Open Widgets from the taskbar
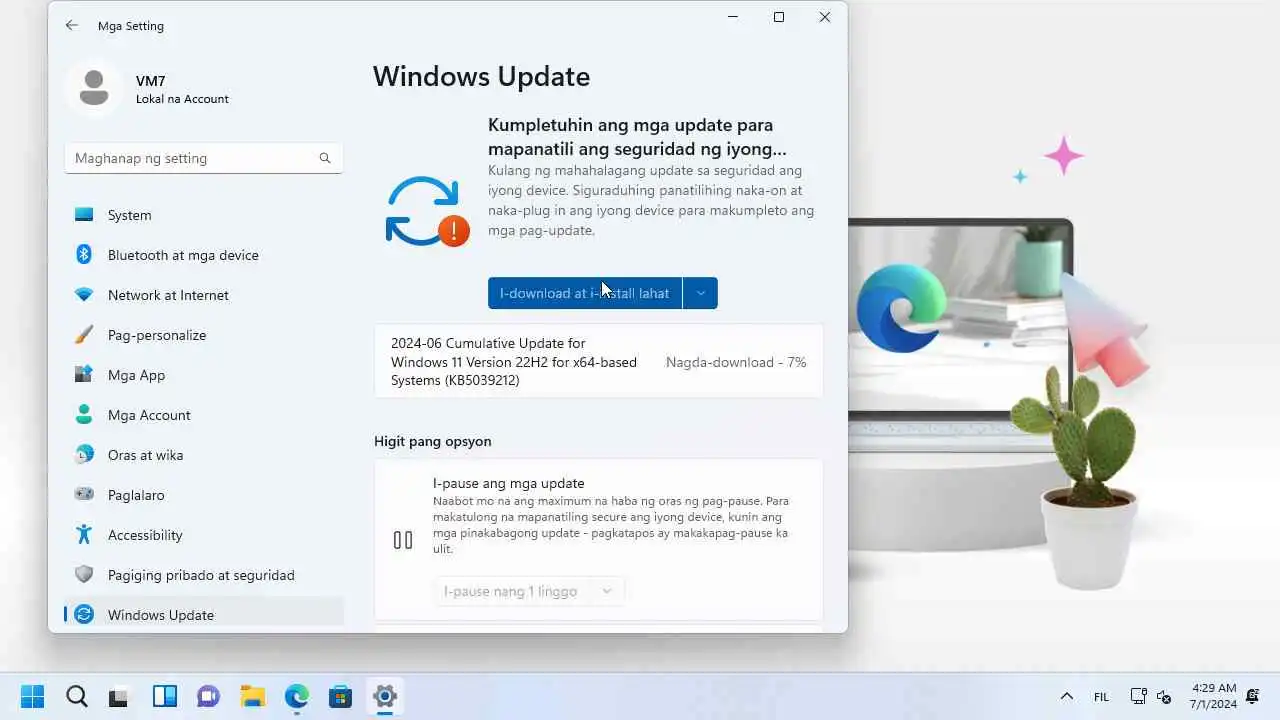1280x720 pixels. pos(164,696)
